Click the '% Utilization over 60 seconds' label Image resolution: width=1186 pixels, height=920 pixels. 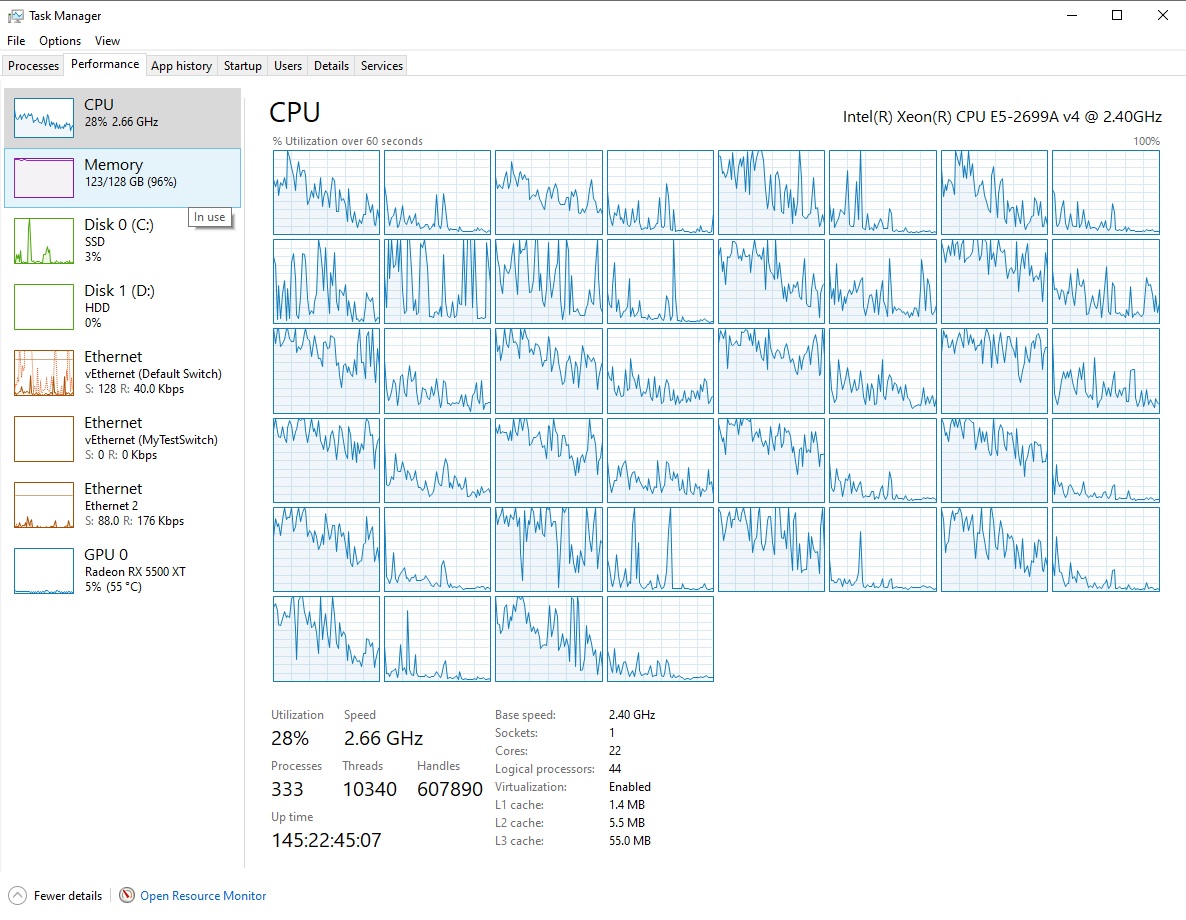click(347, 141)
